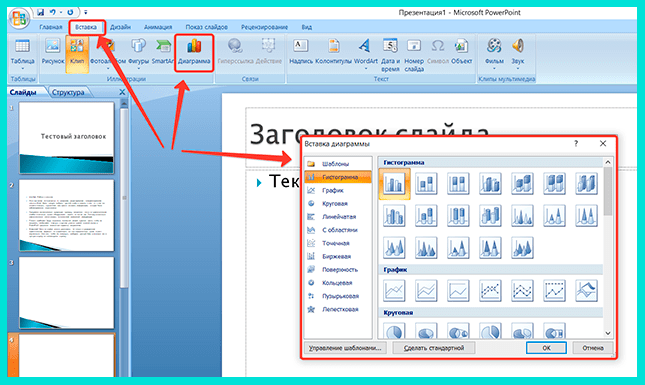Image resolution: width=645 pixels, height=385 pixels.
Task: Confirm with the OK button
Action: [546, 348]
